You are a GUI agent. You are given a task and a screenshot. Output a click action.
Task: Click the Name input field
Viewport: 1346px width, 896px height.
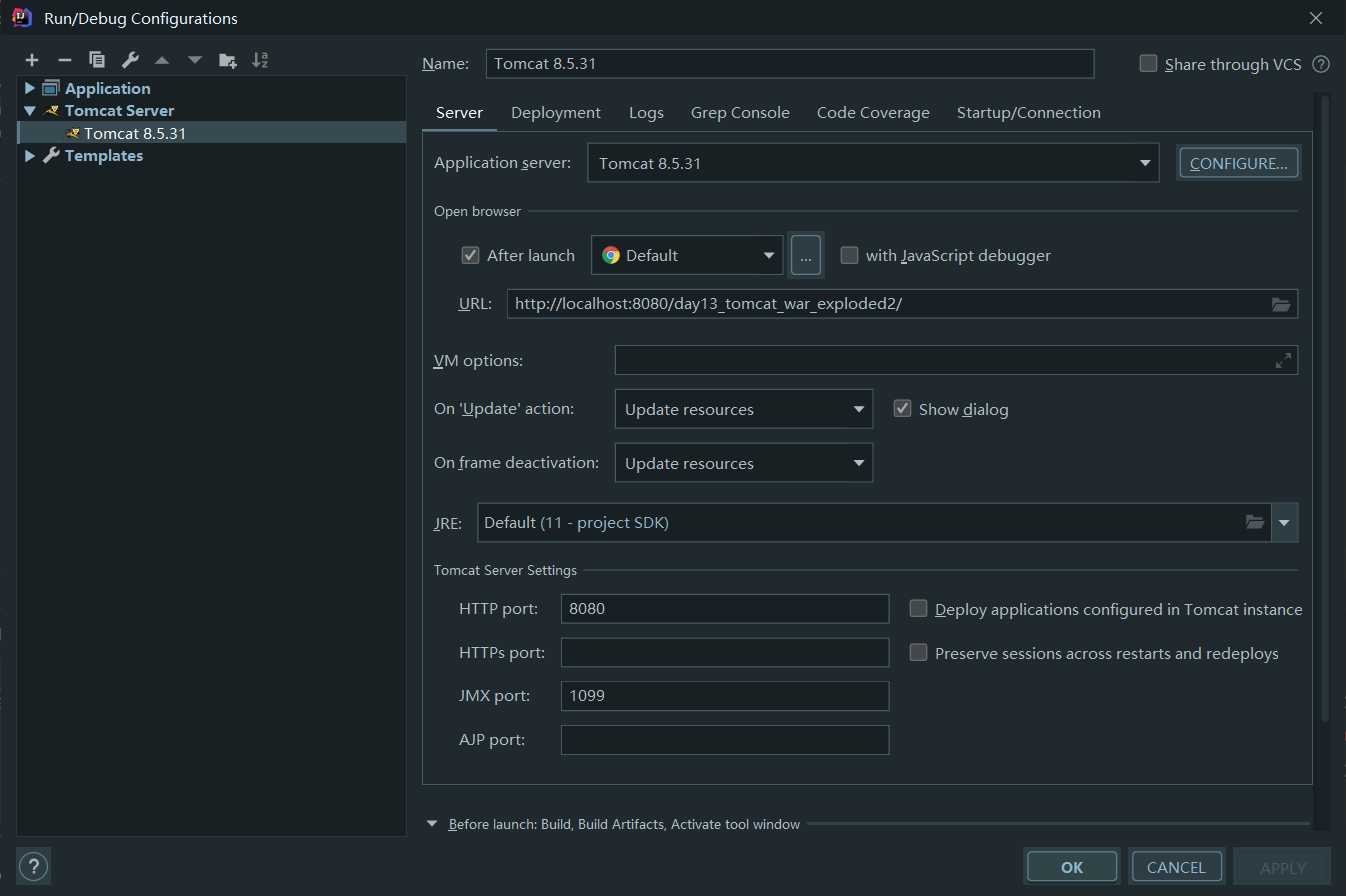(790, 64)
